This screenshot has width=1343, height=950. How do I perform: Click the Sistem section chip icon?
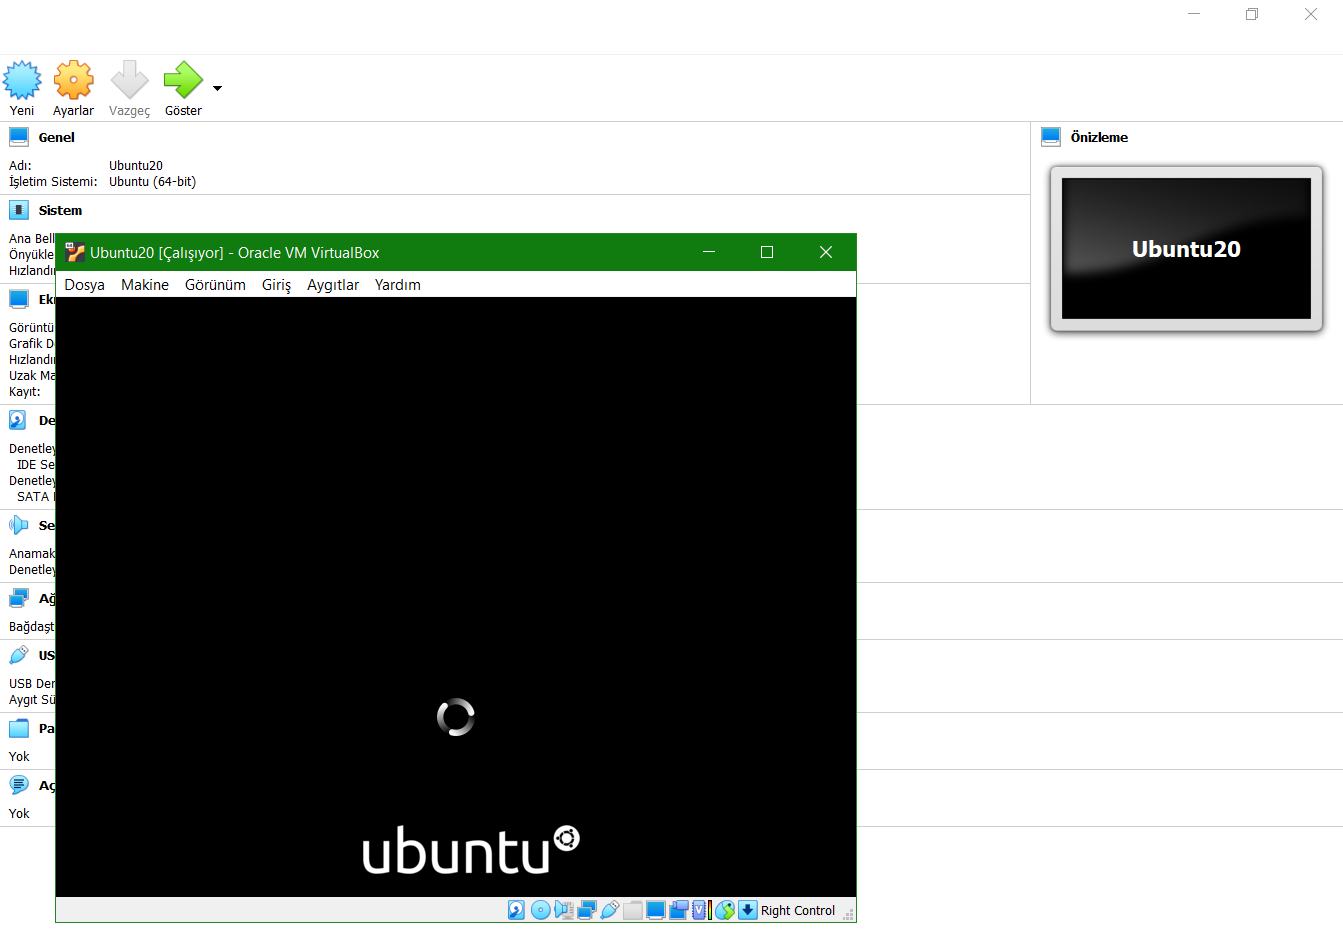[x=19, y=210]
